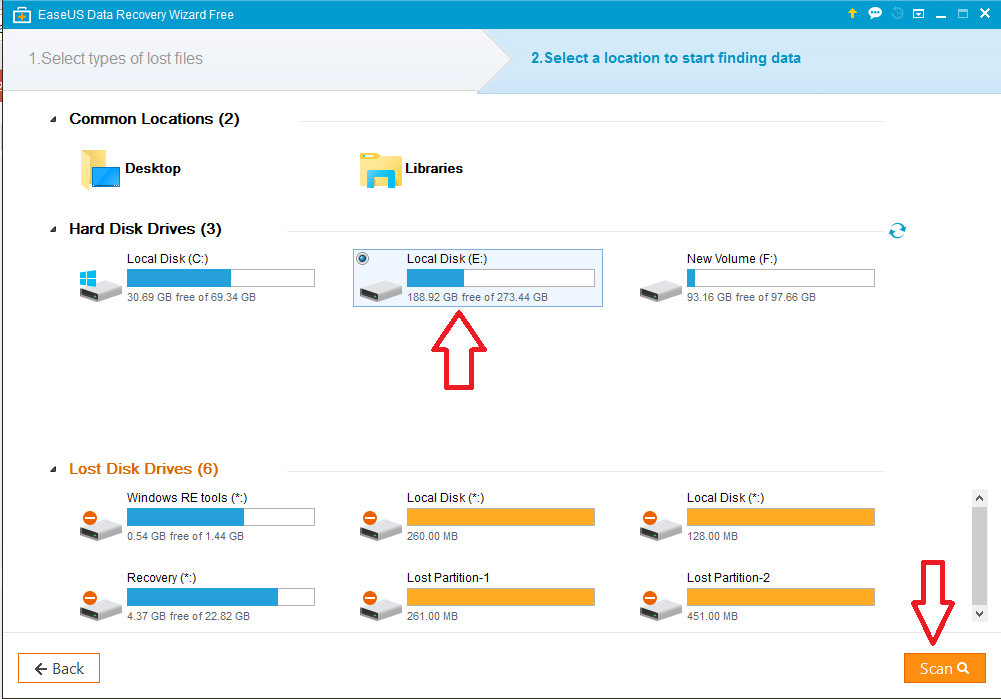1001x699 pixels.
Task: Click the Back button
Action: click(x=59, y=668)
